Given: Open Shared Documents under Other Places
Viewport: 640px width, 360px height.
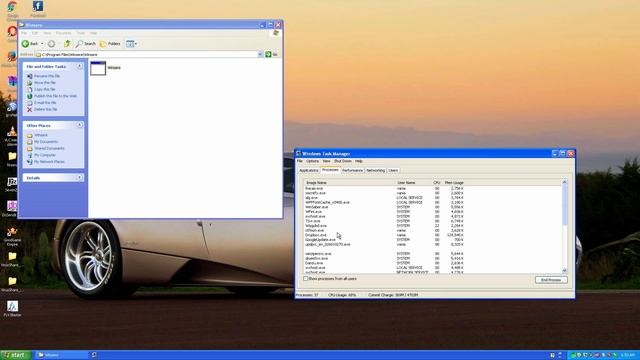Looking at the screenshot, I should click(49, 148).
